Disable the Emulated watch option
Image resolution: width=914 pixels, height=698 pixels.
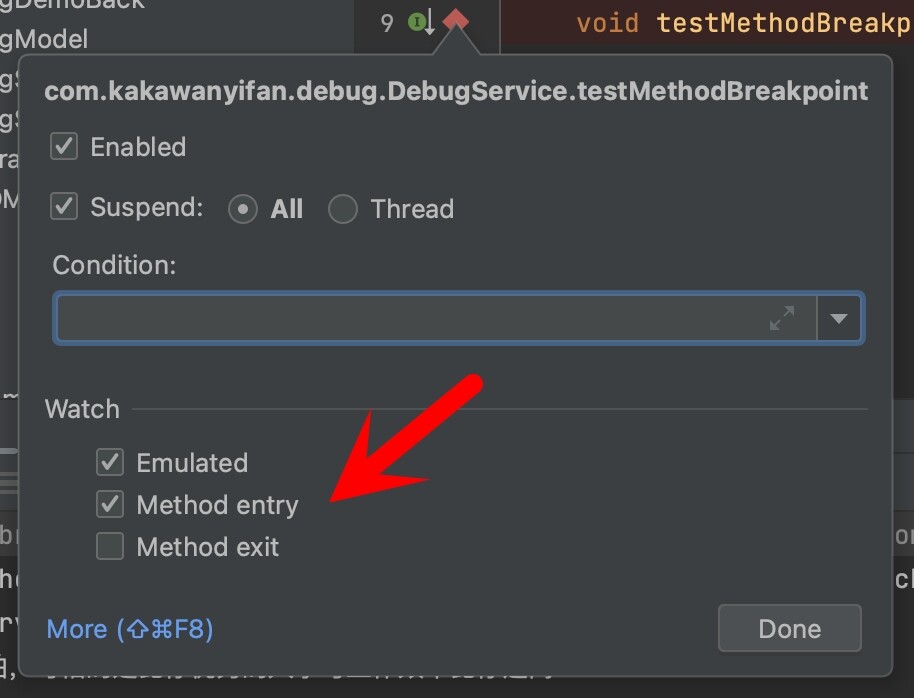(110, 463)
